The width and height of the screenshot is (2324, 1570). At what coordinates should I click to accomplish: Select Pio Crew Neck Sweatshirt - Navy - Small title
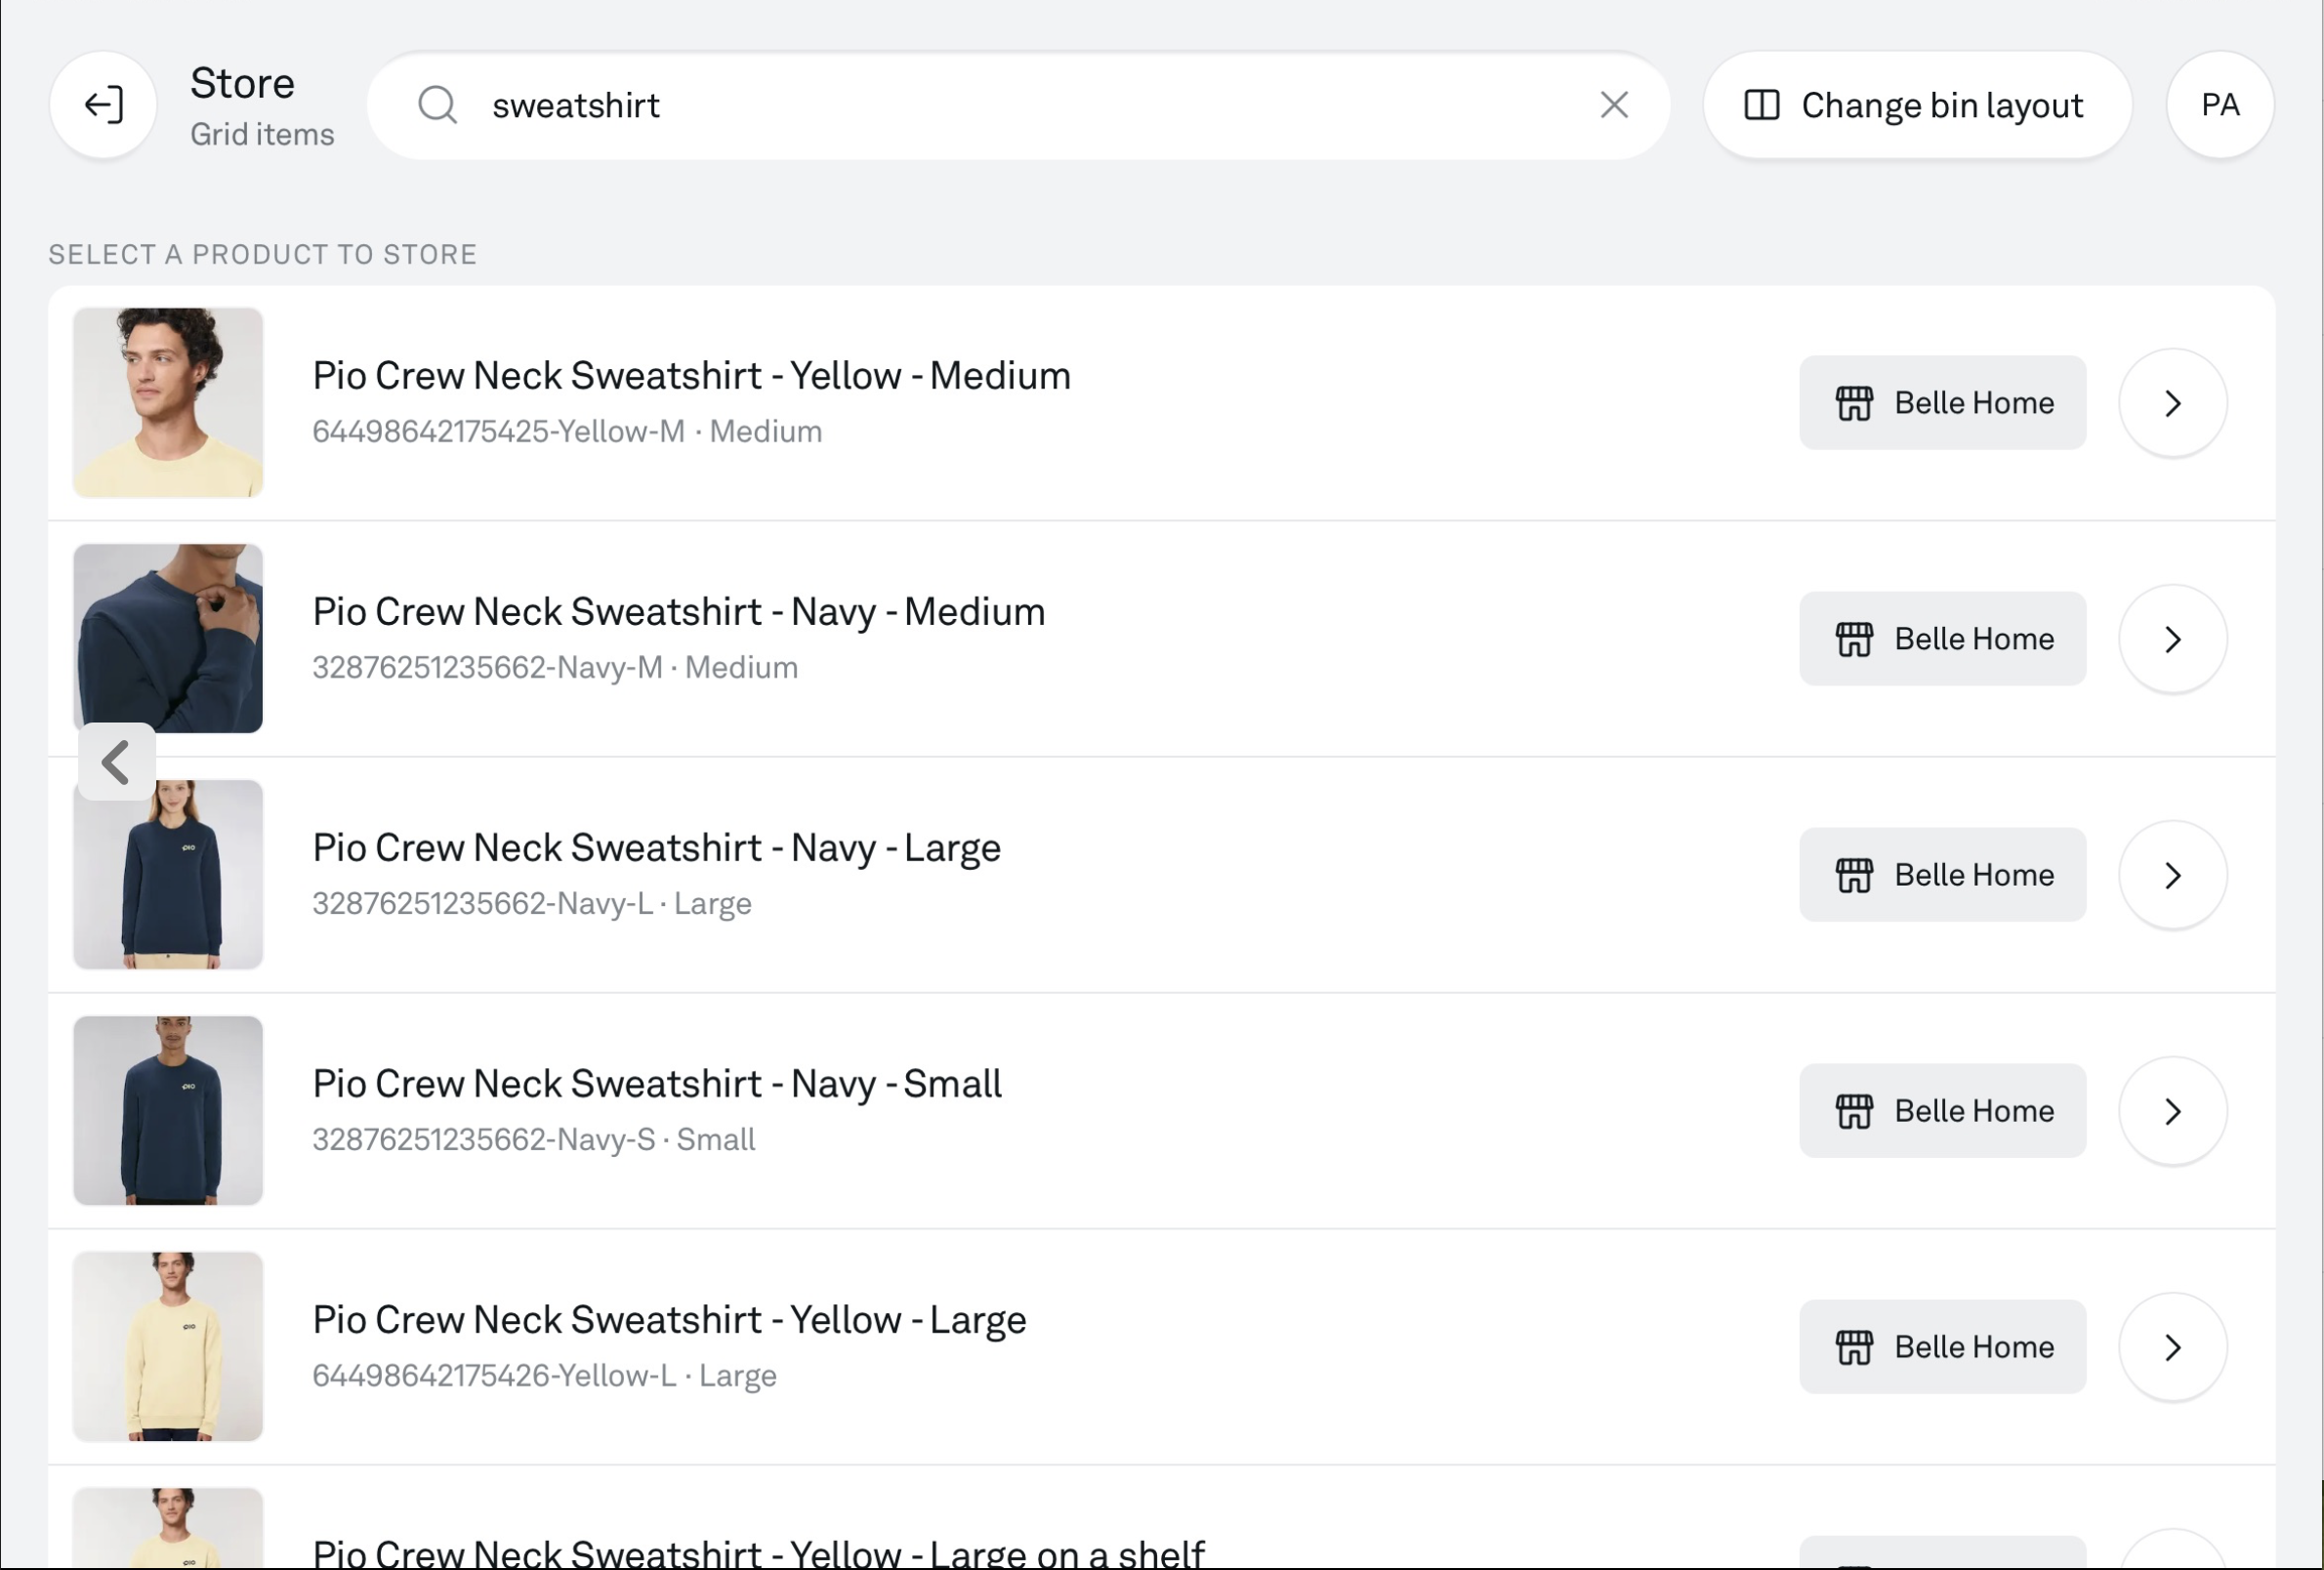click(x=656, y=1084)
